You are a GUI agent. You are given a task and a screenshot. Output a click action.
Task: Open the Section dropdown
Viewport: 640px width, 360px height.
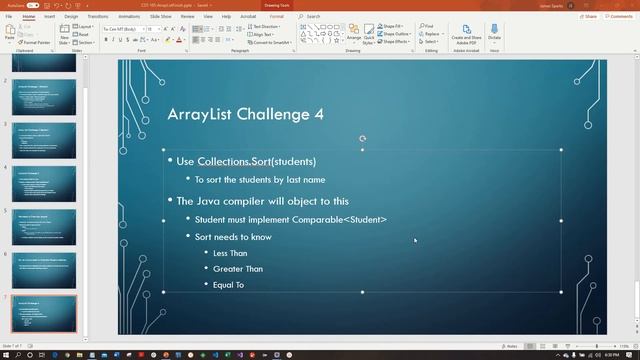(84, 42)
